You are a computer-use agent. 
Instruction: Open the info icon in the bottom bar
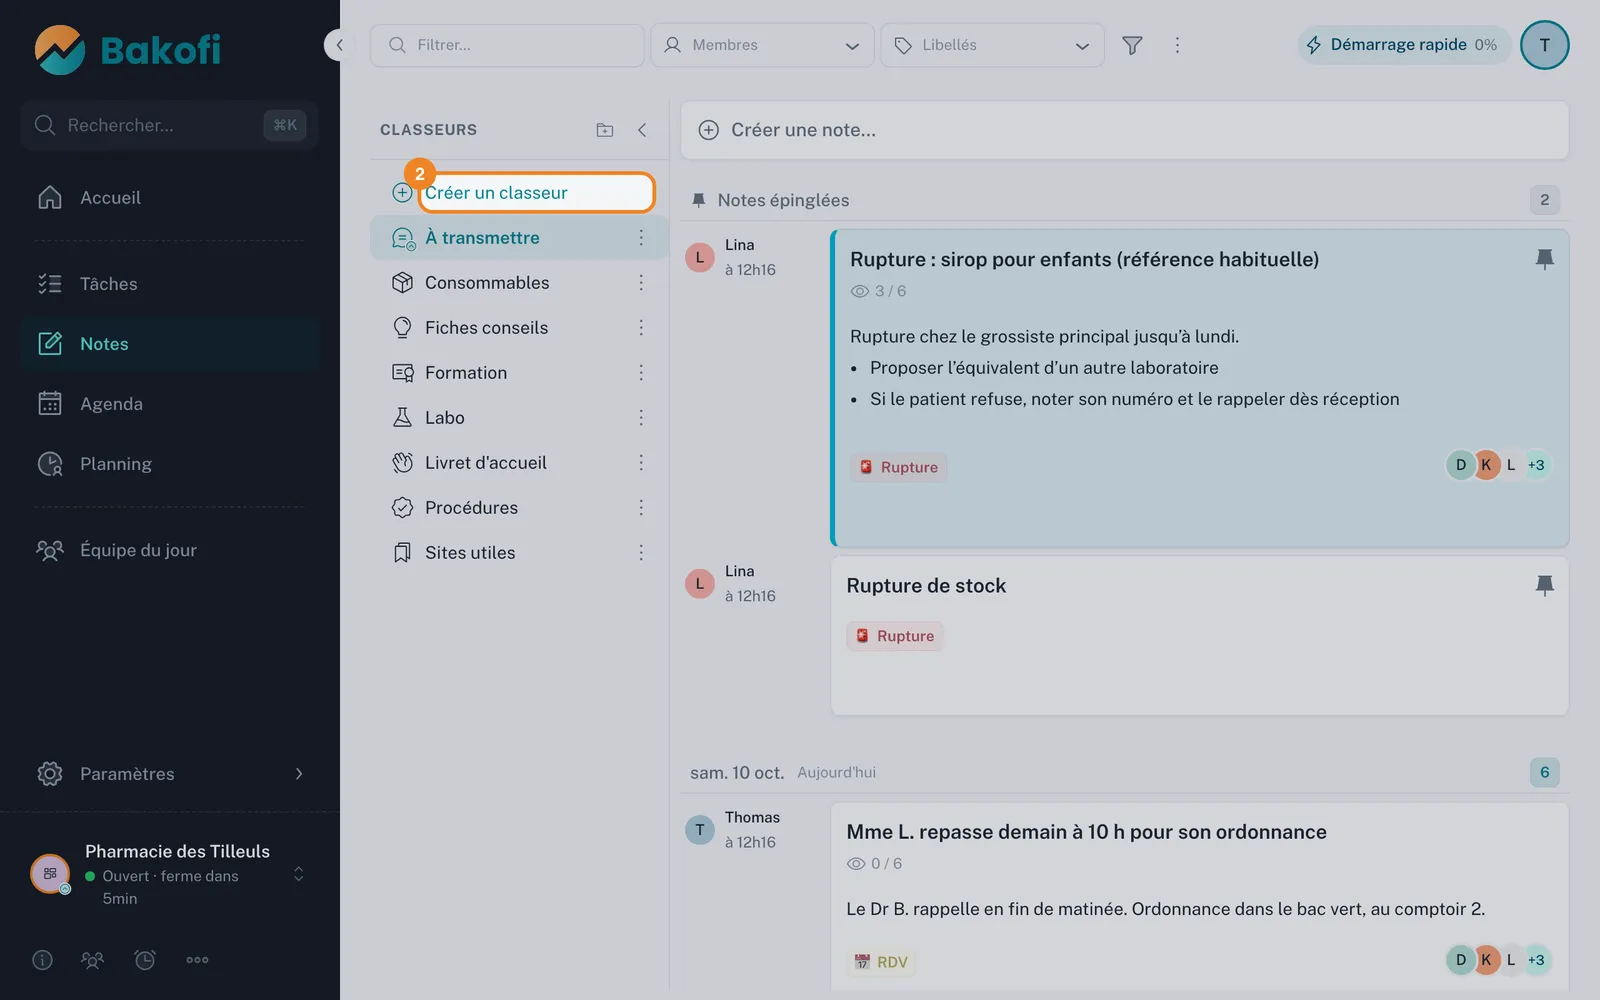[x=42, y=960]
